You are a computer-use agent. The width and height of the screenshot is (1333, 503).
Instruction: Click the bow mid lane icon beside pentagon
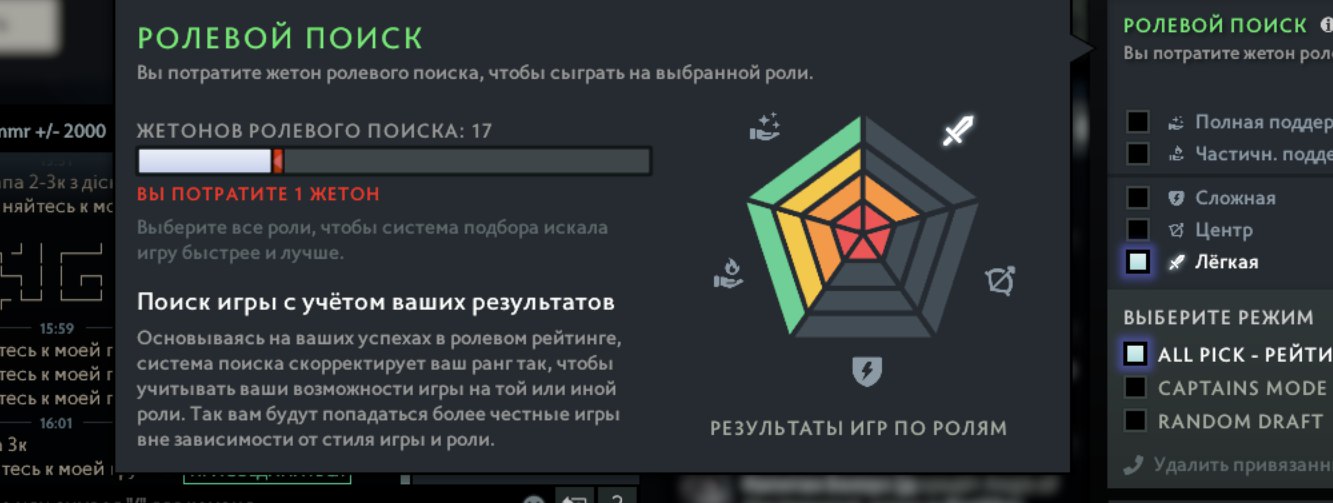pyautogui.click(x=1000, y=281)
